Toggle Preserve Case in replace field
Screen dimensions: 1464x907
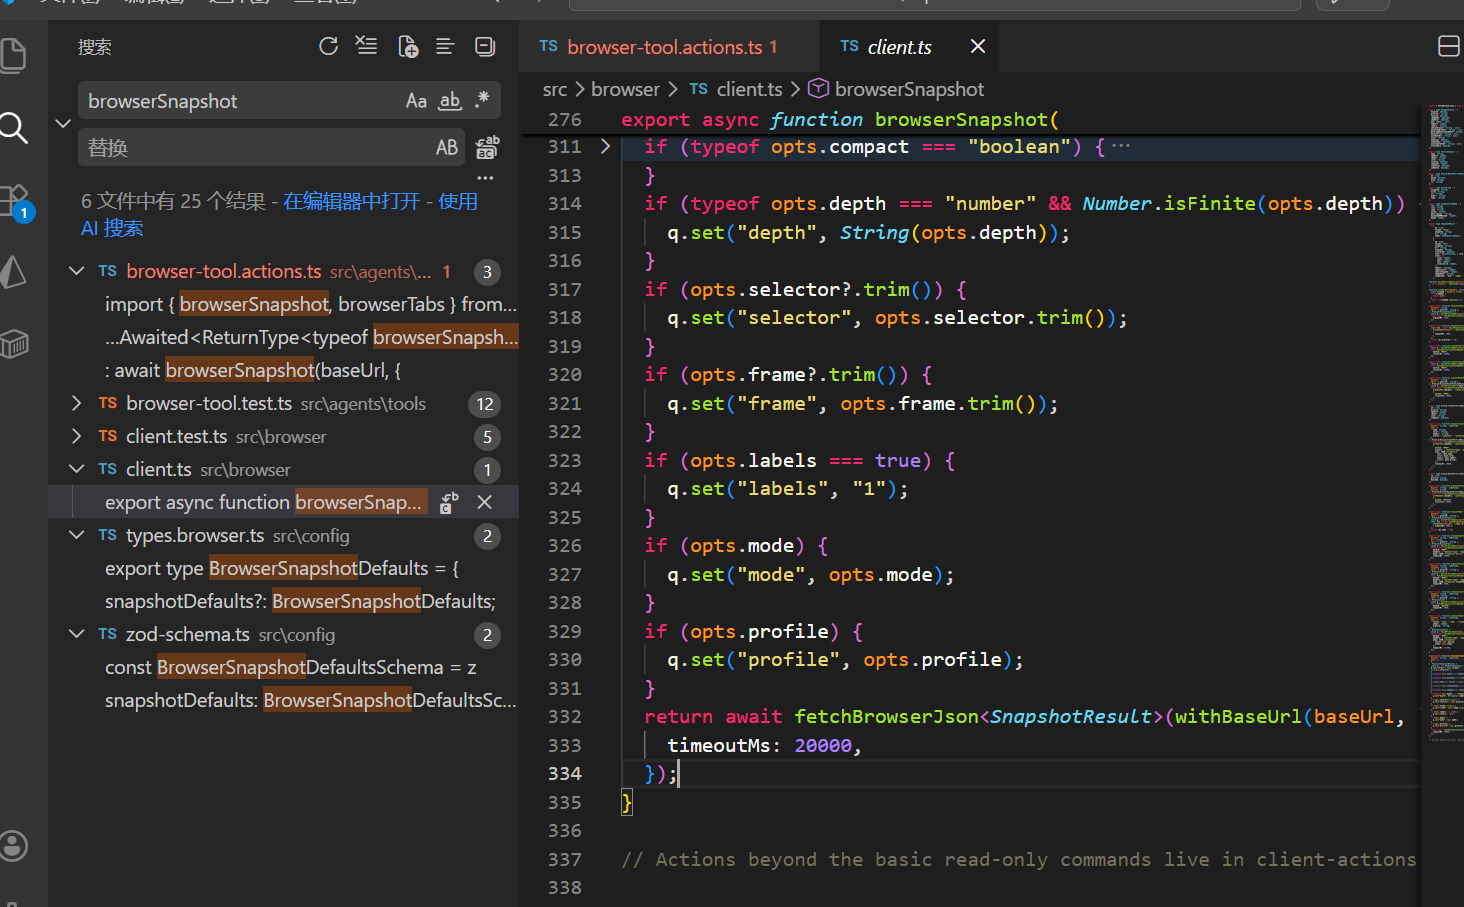click(x=447, y=148)
